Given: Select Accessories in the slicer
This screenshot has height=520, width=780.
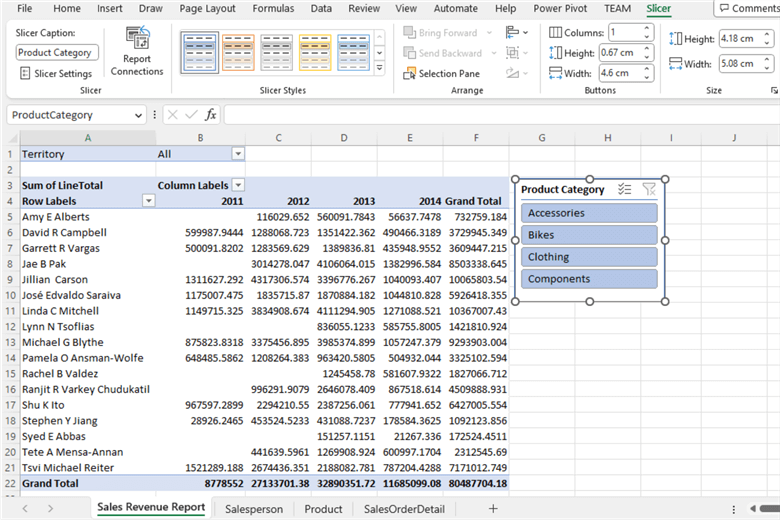Looking at the screenshot, I should click(x=589, y=213).
